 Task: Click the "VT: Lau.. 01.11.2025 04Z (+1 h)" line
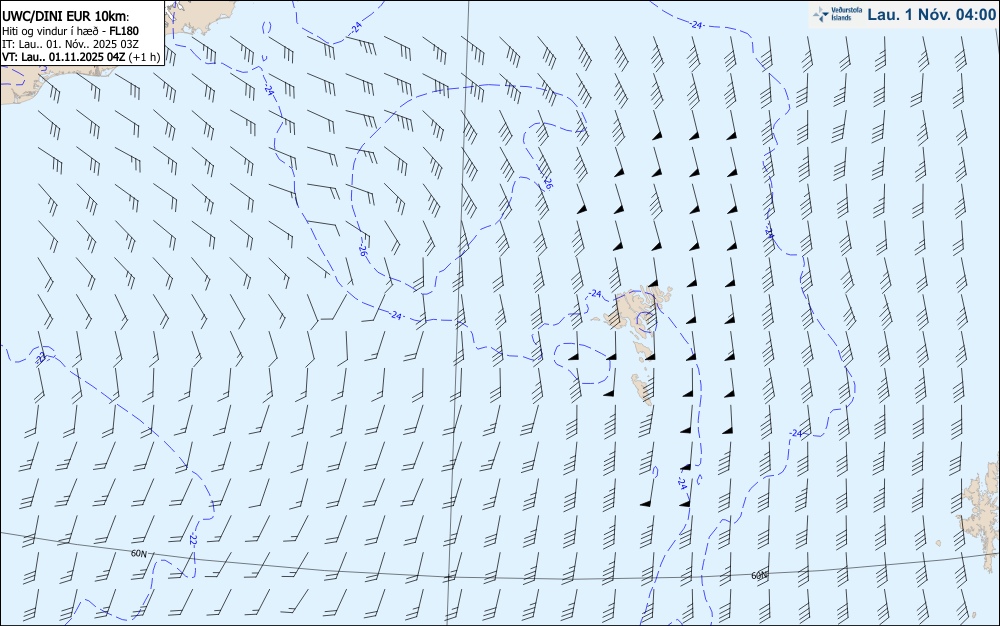[81, 57]
